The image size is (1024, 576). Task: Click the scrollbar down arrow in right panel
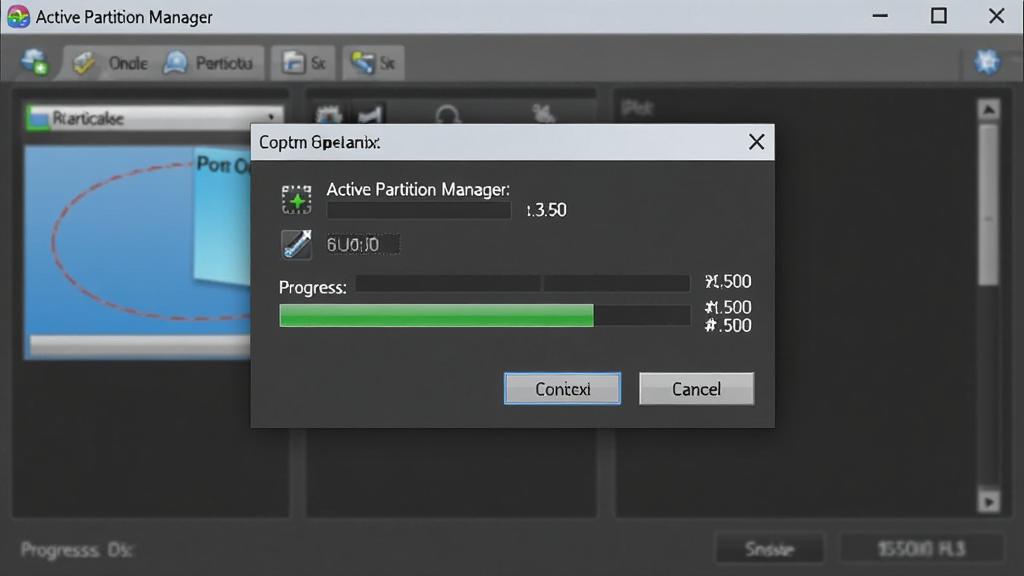[x=989, y=502]
